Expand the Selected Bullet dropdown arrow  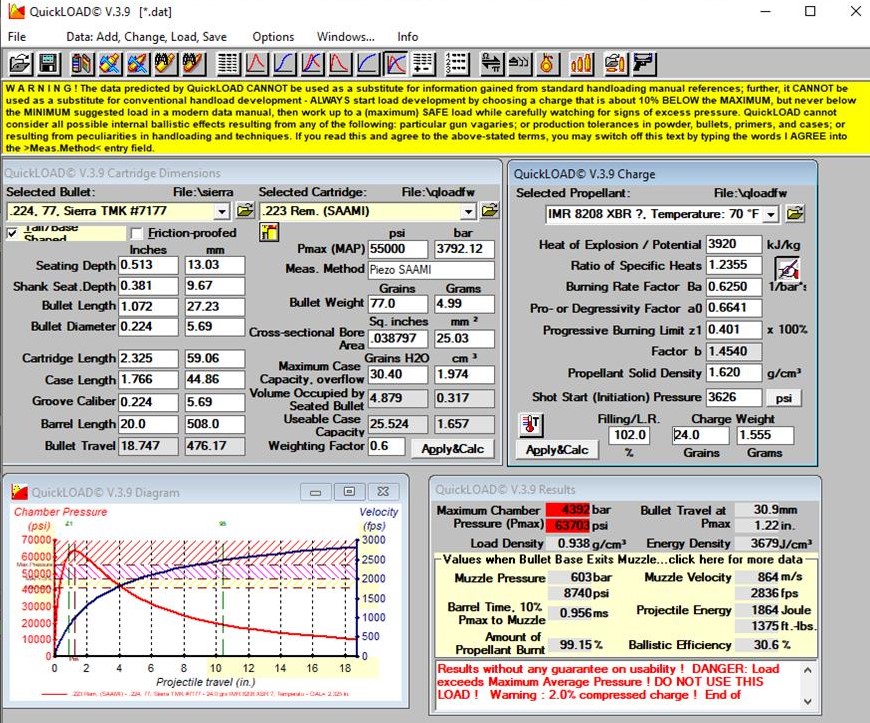tap(222, 211)
